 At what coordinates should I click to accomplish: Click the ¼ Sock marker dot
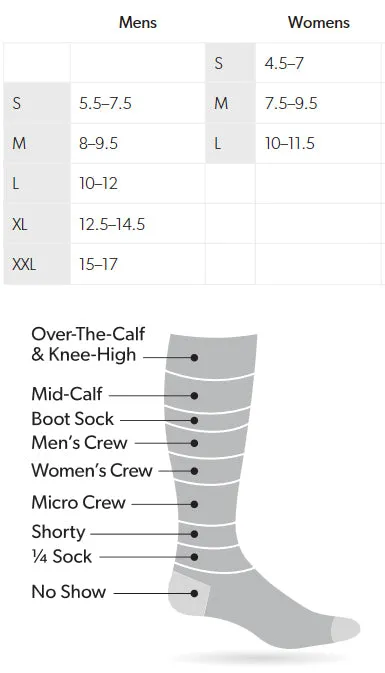point(194,557)
